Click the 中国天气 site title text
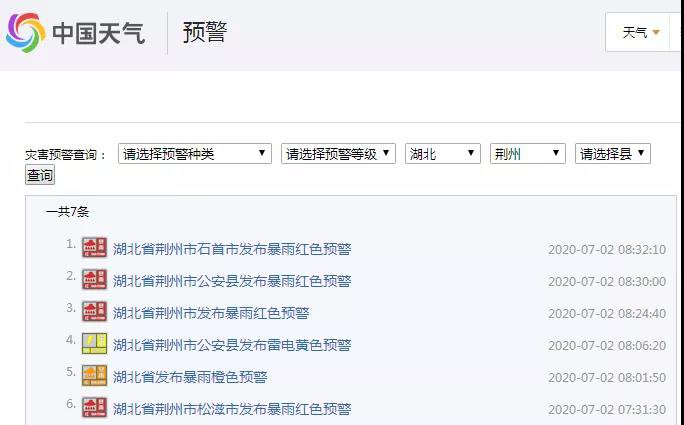Viewport: 684px width, 425px height. (x=99, y=34)
